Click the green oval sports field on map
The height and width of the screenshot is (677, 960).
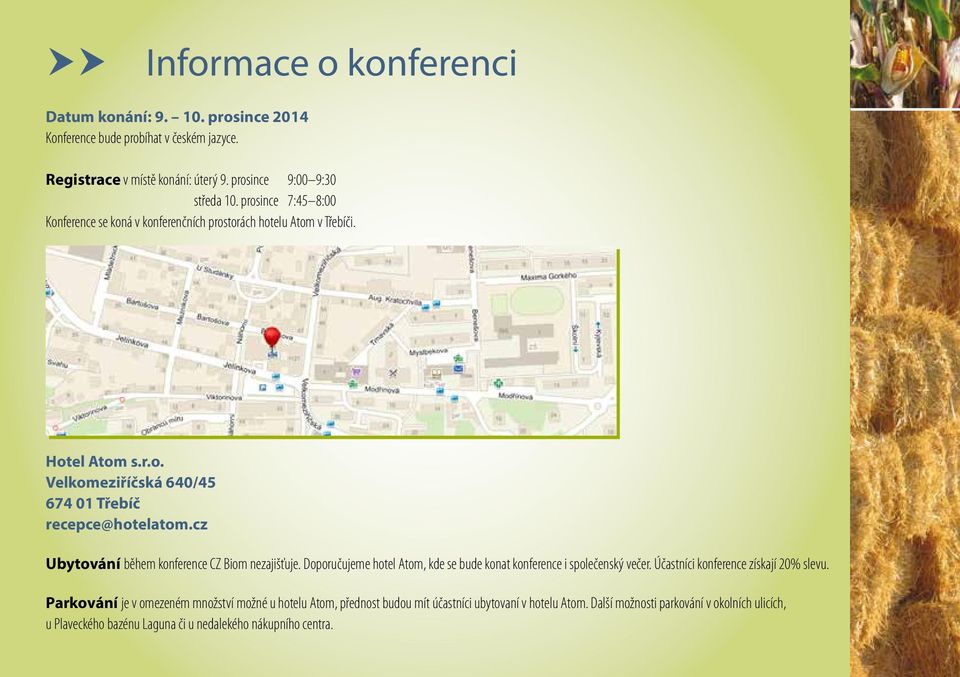click(537, 301)
